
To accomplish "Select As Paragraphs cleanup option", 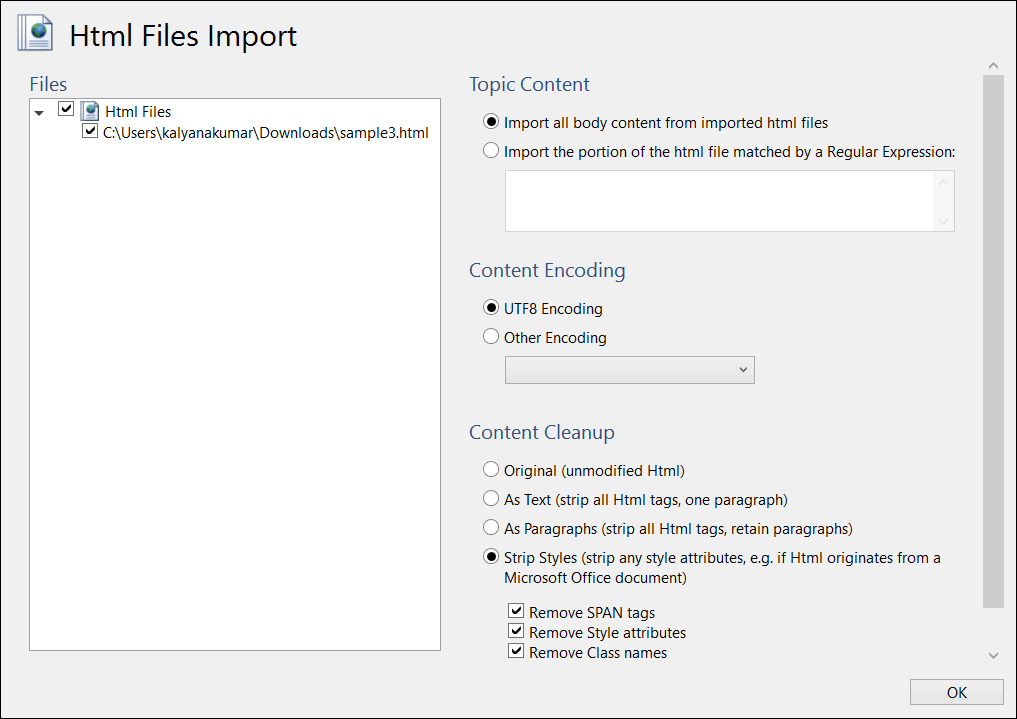I will click(491, 528).
